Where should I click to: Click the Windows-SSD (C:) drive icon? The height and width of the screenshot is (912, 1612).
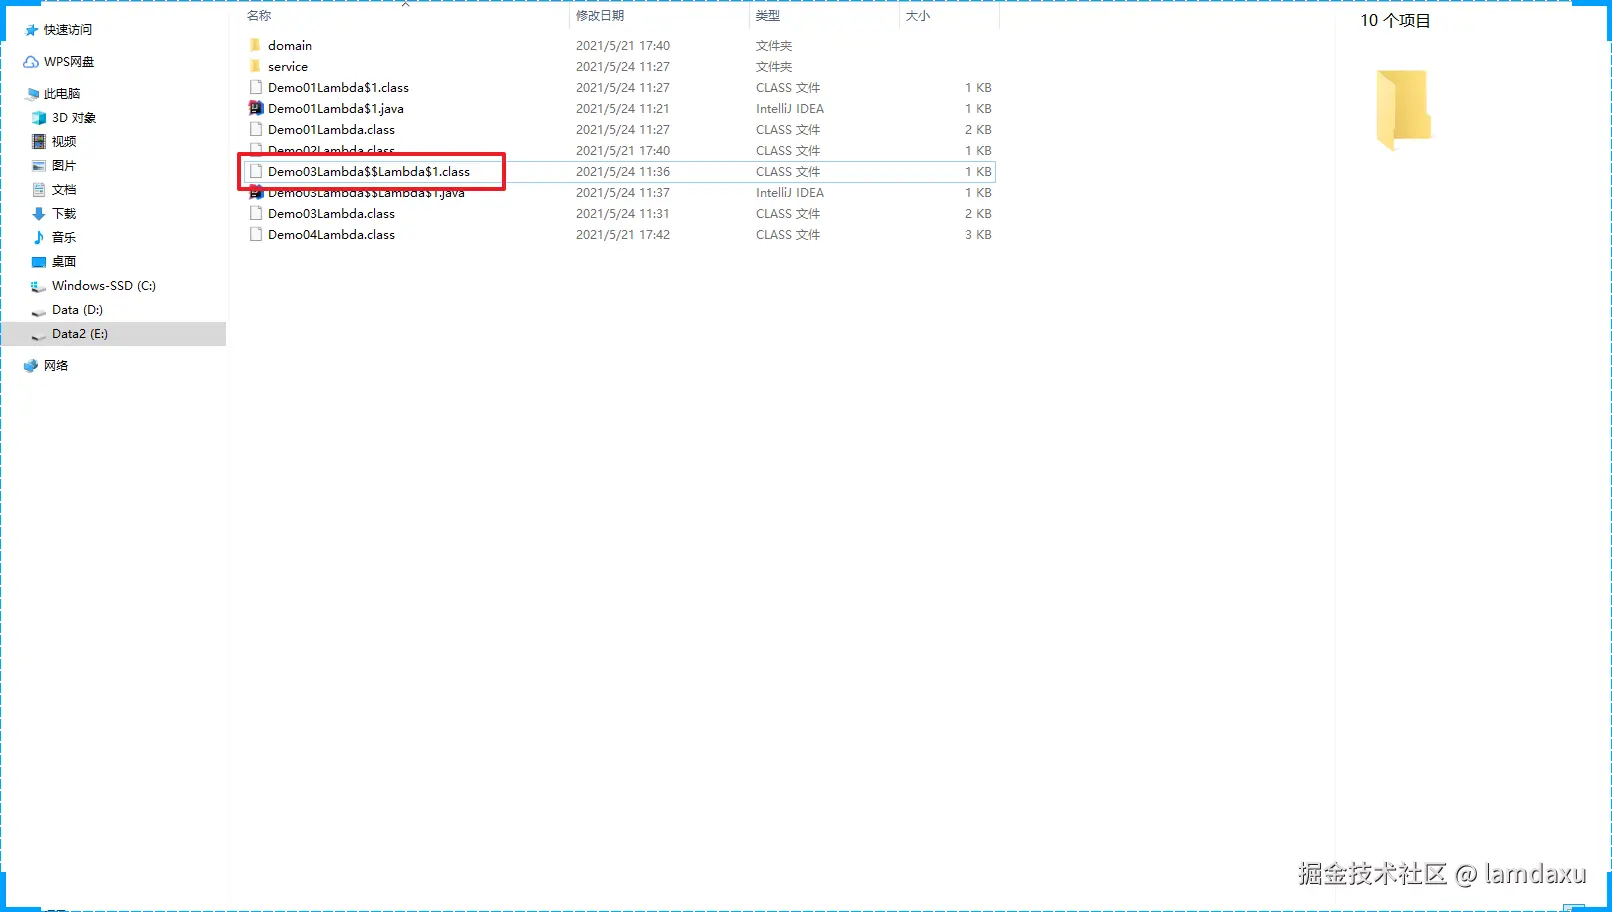(x=39, y=286)
